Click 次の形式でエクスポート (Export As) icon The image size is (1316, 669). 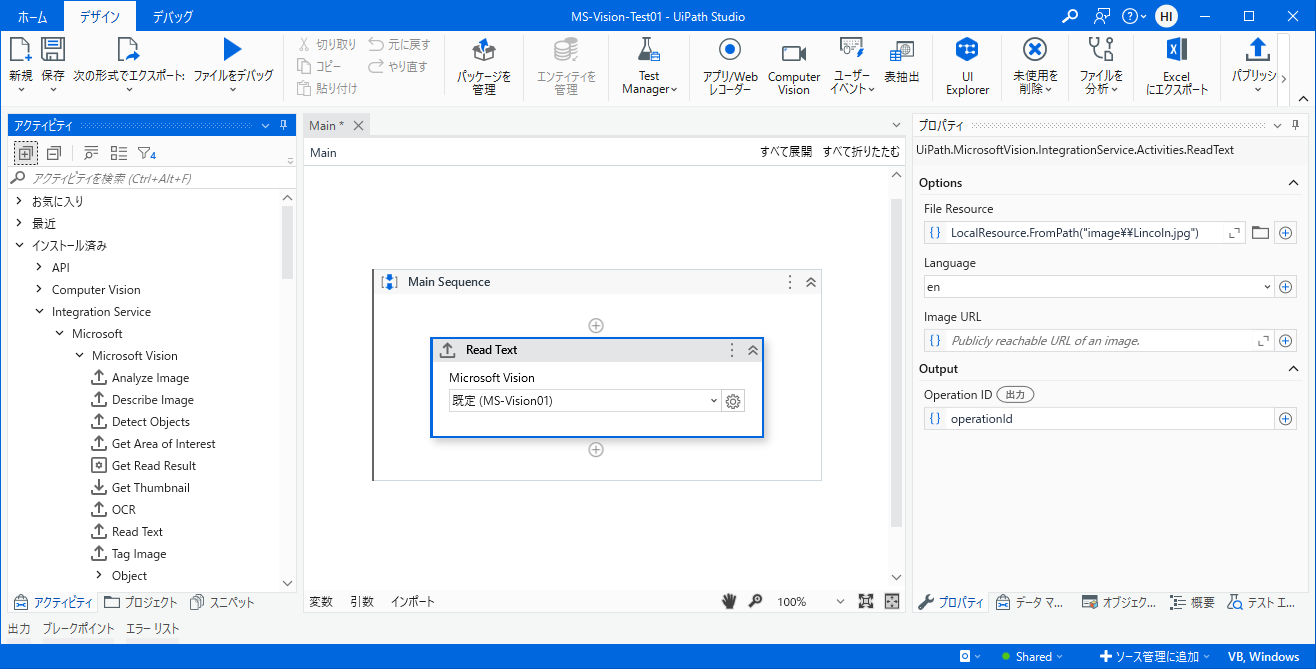point(128,50)
